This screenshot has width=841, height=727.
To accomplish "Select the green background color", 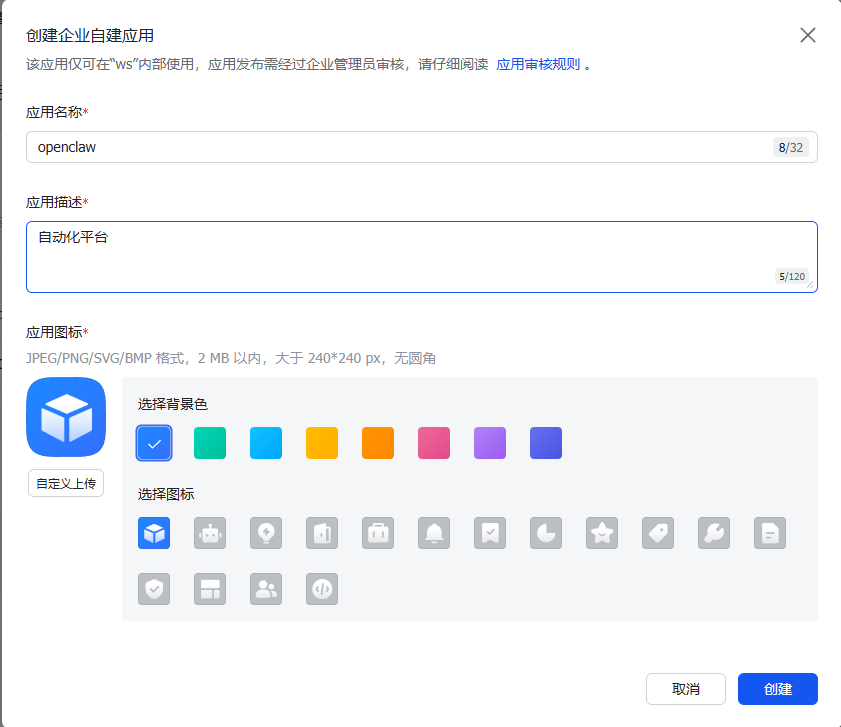I will pos(210,443).
